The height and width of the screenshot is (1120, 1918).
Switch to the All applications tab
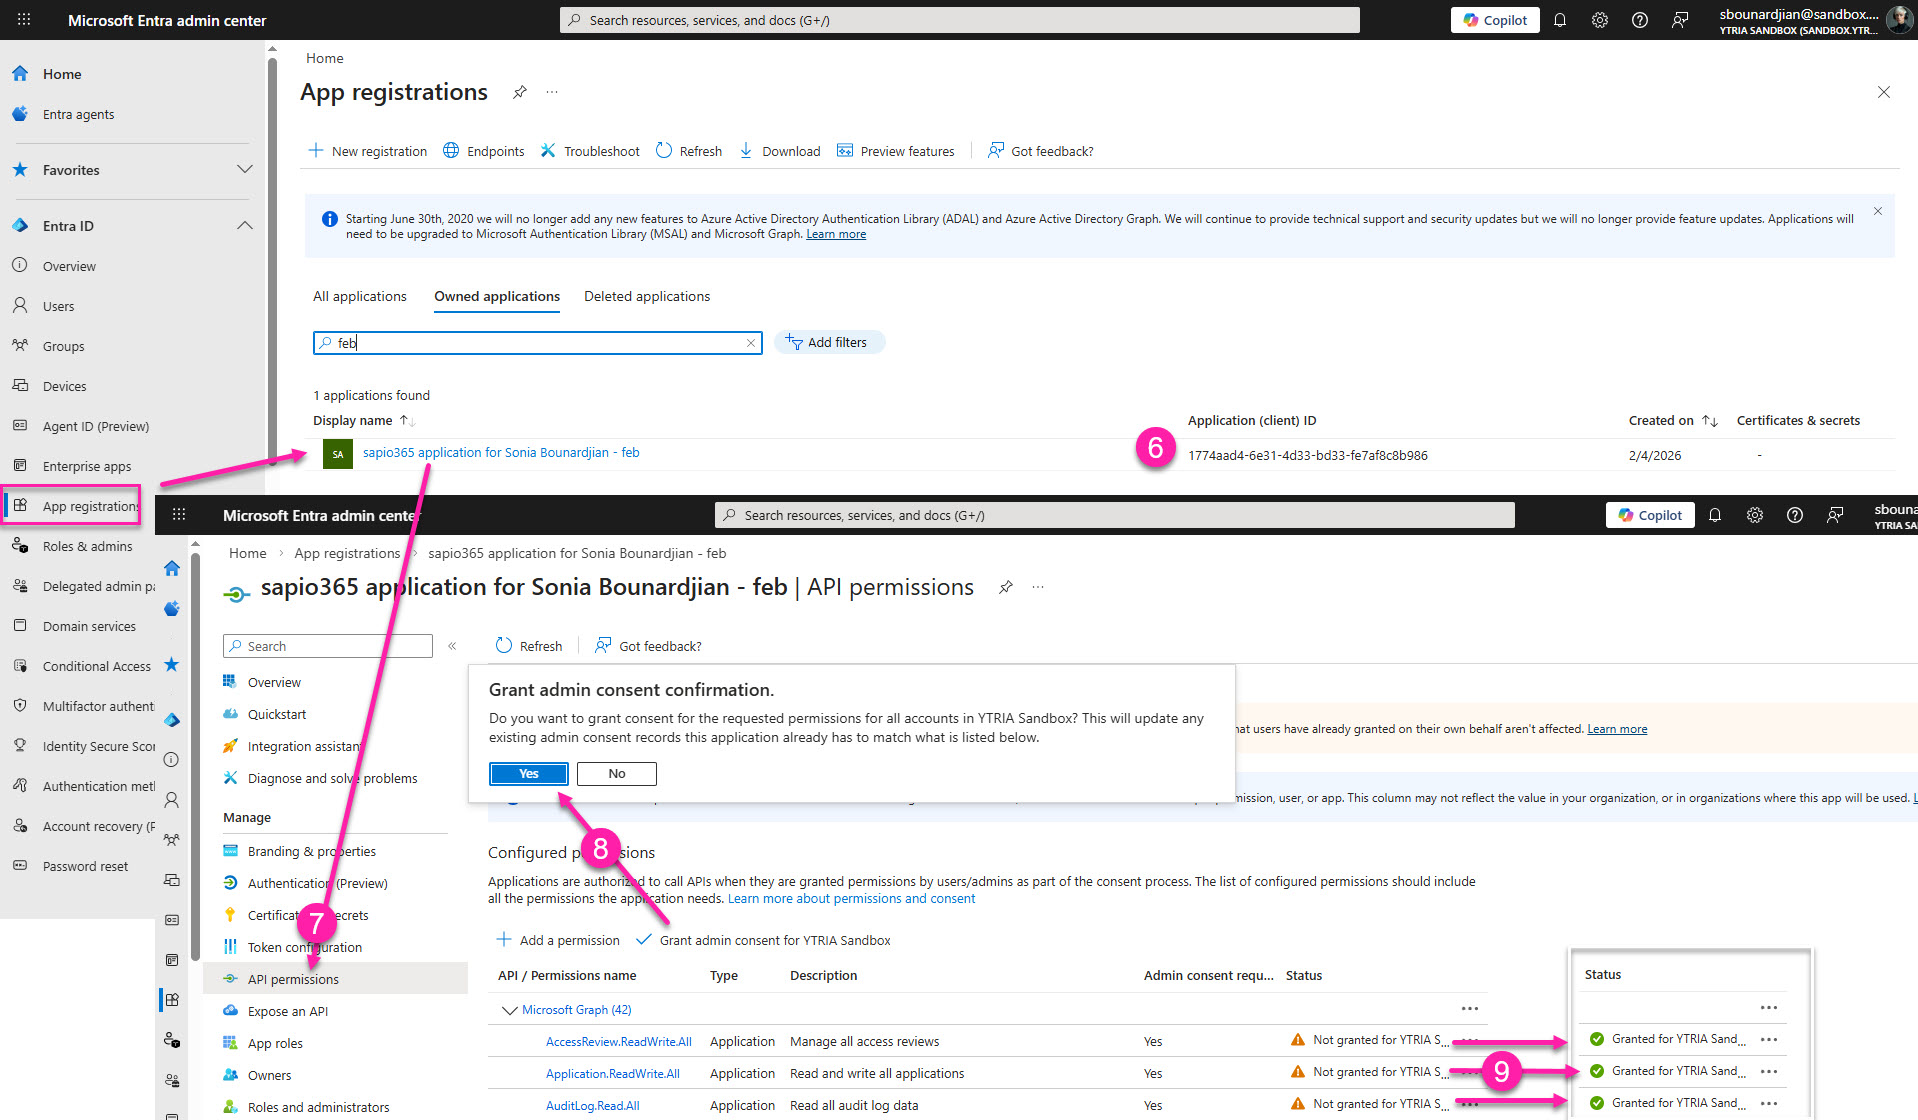point(359,297)
